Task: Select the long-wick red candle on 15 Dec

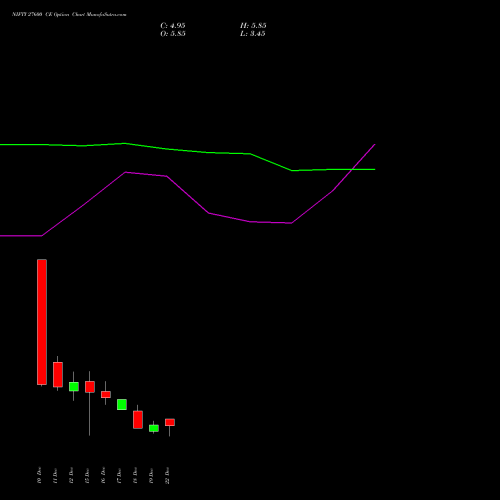Action: pyautogui.click(x=90, y=387)
